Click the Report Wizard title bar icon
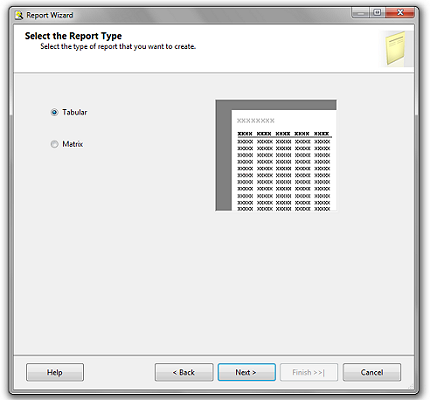The image size is (430, 400). point(19,15)
